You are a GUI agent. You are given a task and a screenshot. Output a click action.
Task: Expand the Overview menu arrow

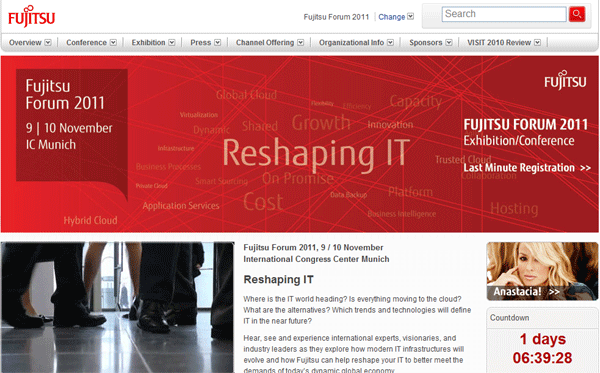pyautogui.click(x=48, y=42)
